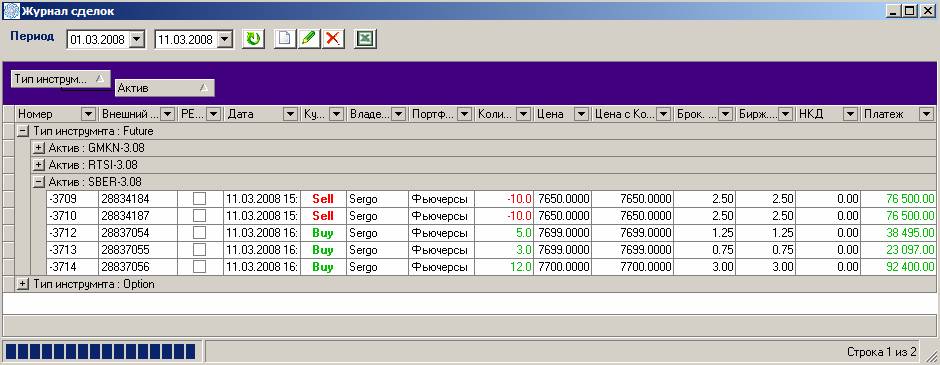Viewport: 940px width, 365px height.
Task: Click the Buy cell in row -3714
Action: (323, 267)
